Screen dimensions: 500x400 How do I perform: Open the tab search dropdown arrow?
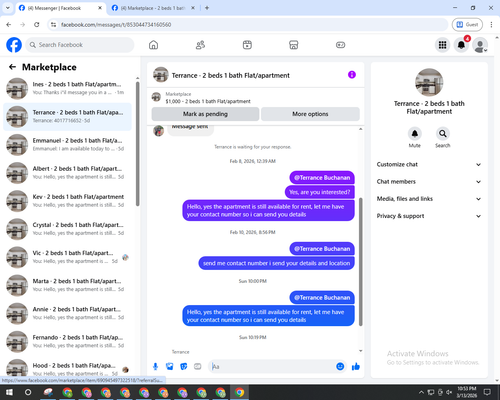[x=8, y=8]
